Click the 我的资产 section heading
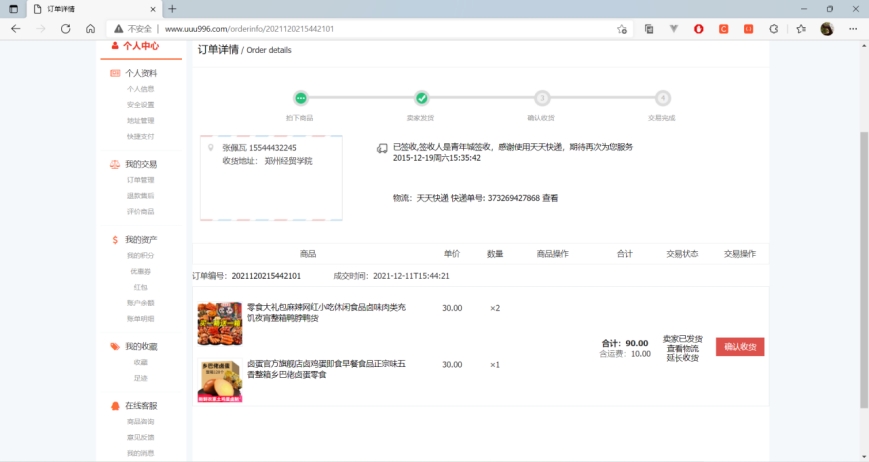The image size is (869, 462). (x=141, y=240)
